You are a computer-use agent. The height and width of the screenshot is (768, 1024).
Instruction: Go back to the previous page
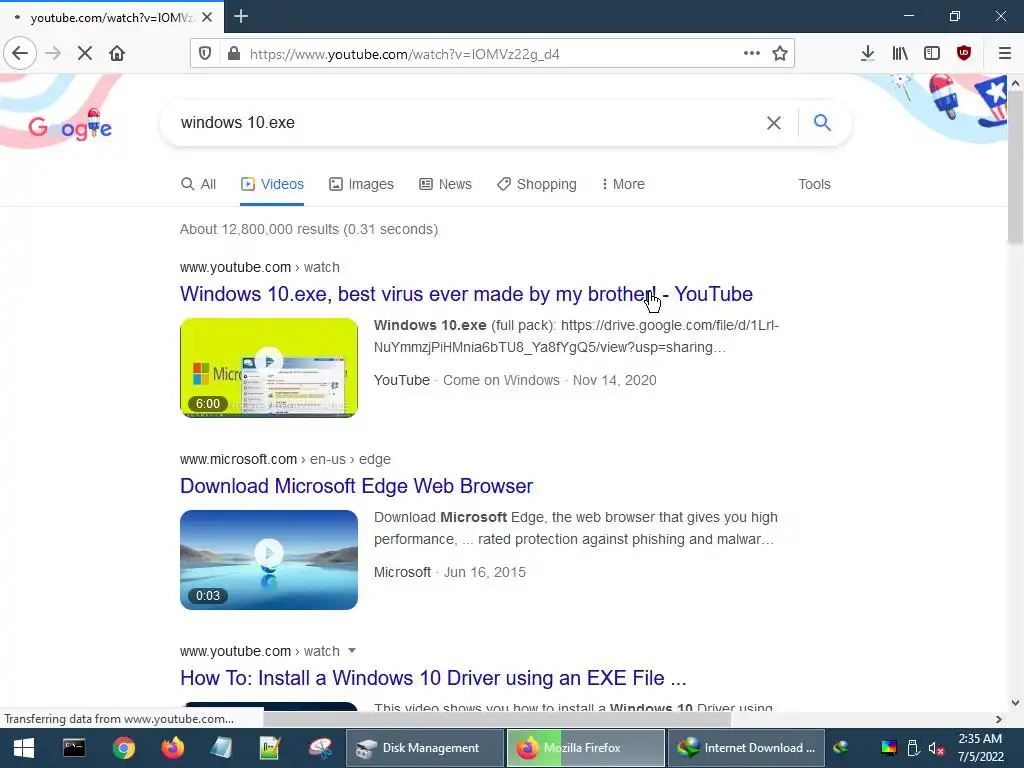[x=20, y=54]
